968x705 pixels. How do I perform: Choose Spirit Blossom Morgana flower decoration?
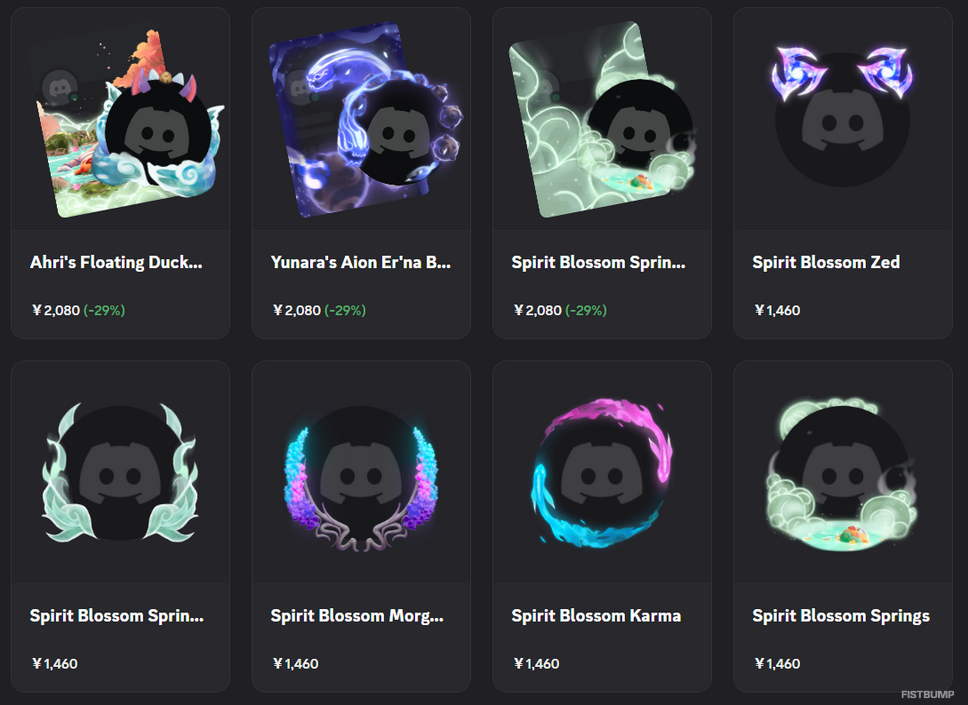[361, 477]
